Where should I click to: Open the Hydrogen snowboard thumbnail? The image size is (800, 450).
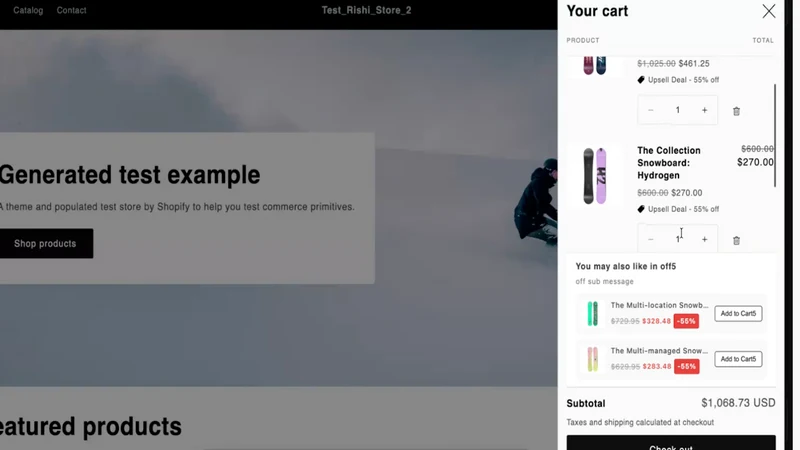(x=594, y=176)
